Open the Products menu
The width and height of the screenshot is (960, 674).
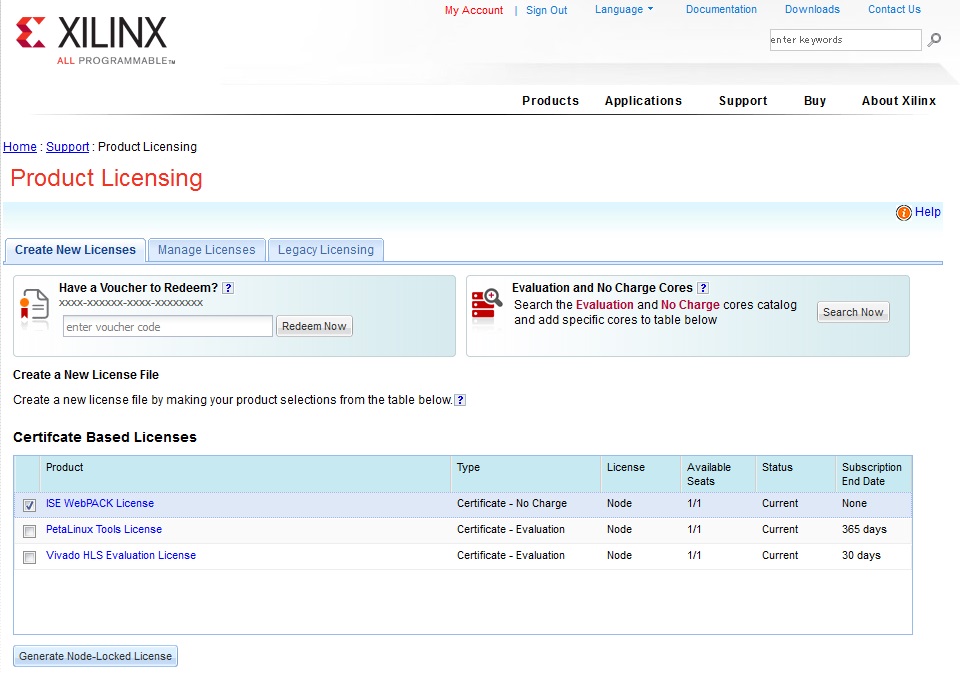pos(550,100)
